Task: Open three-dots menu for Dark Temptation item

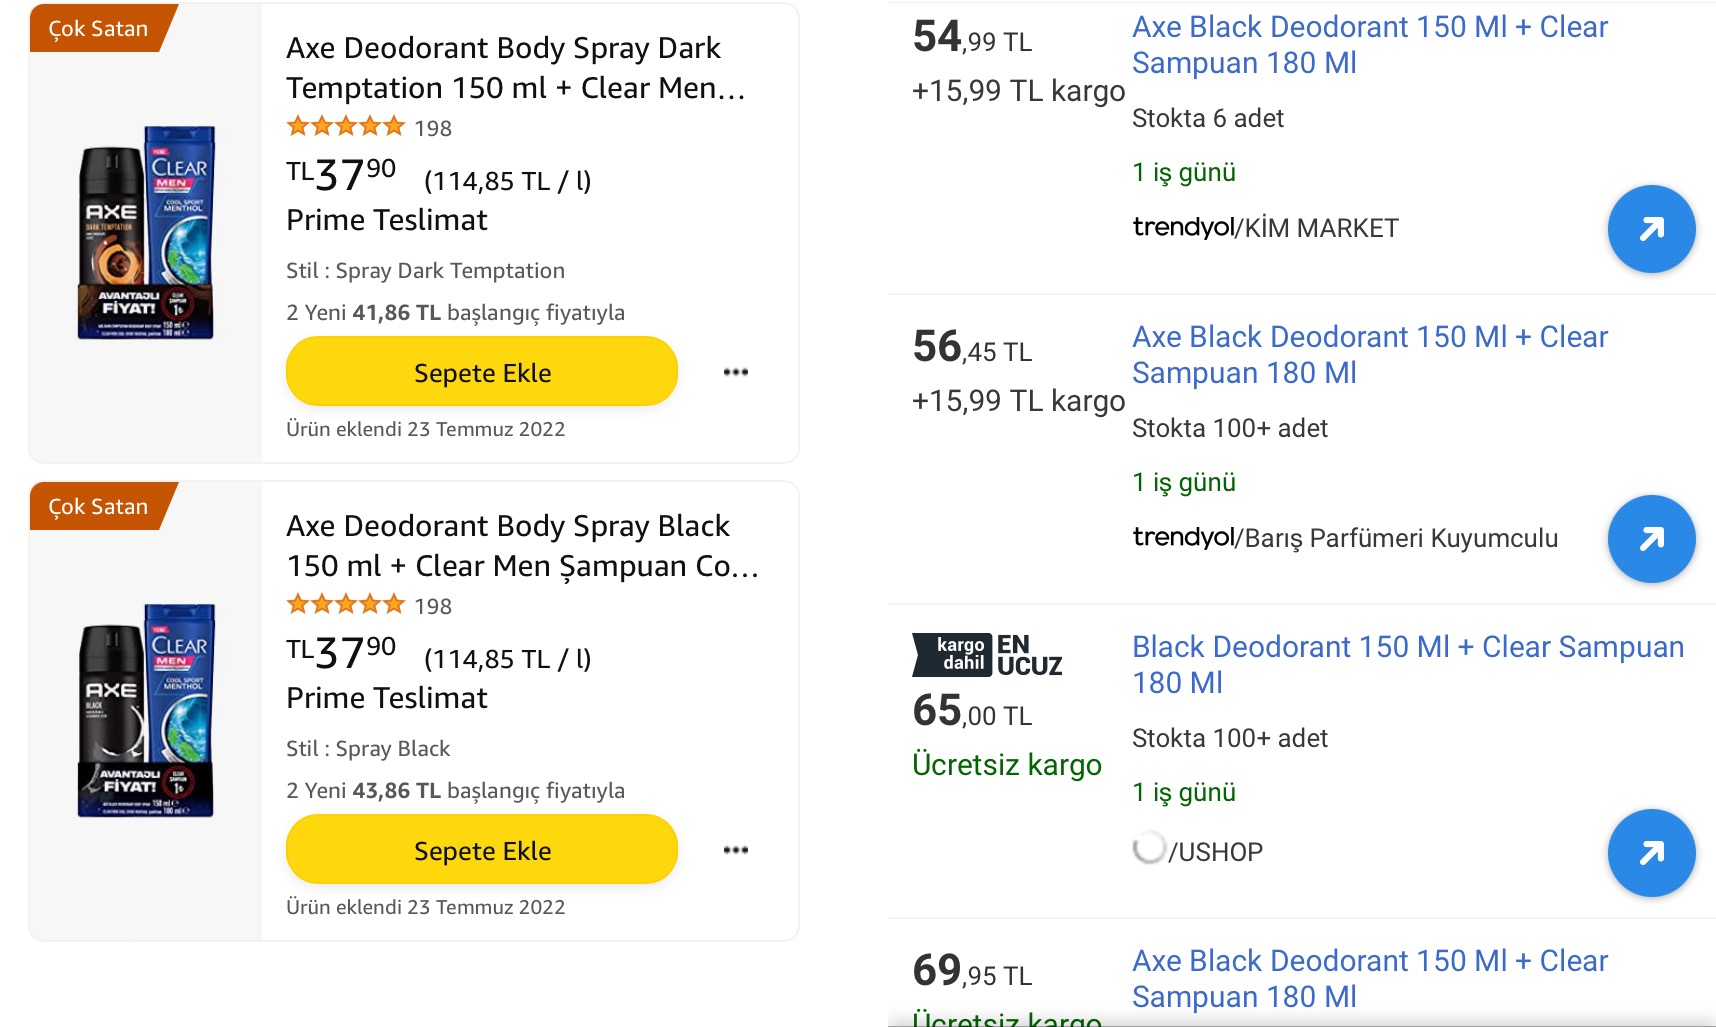Action: [x=736, y=372]
